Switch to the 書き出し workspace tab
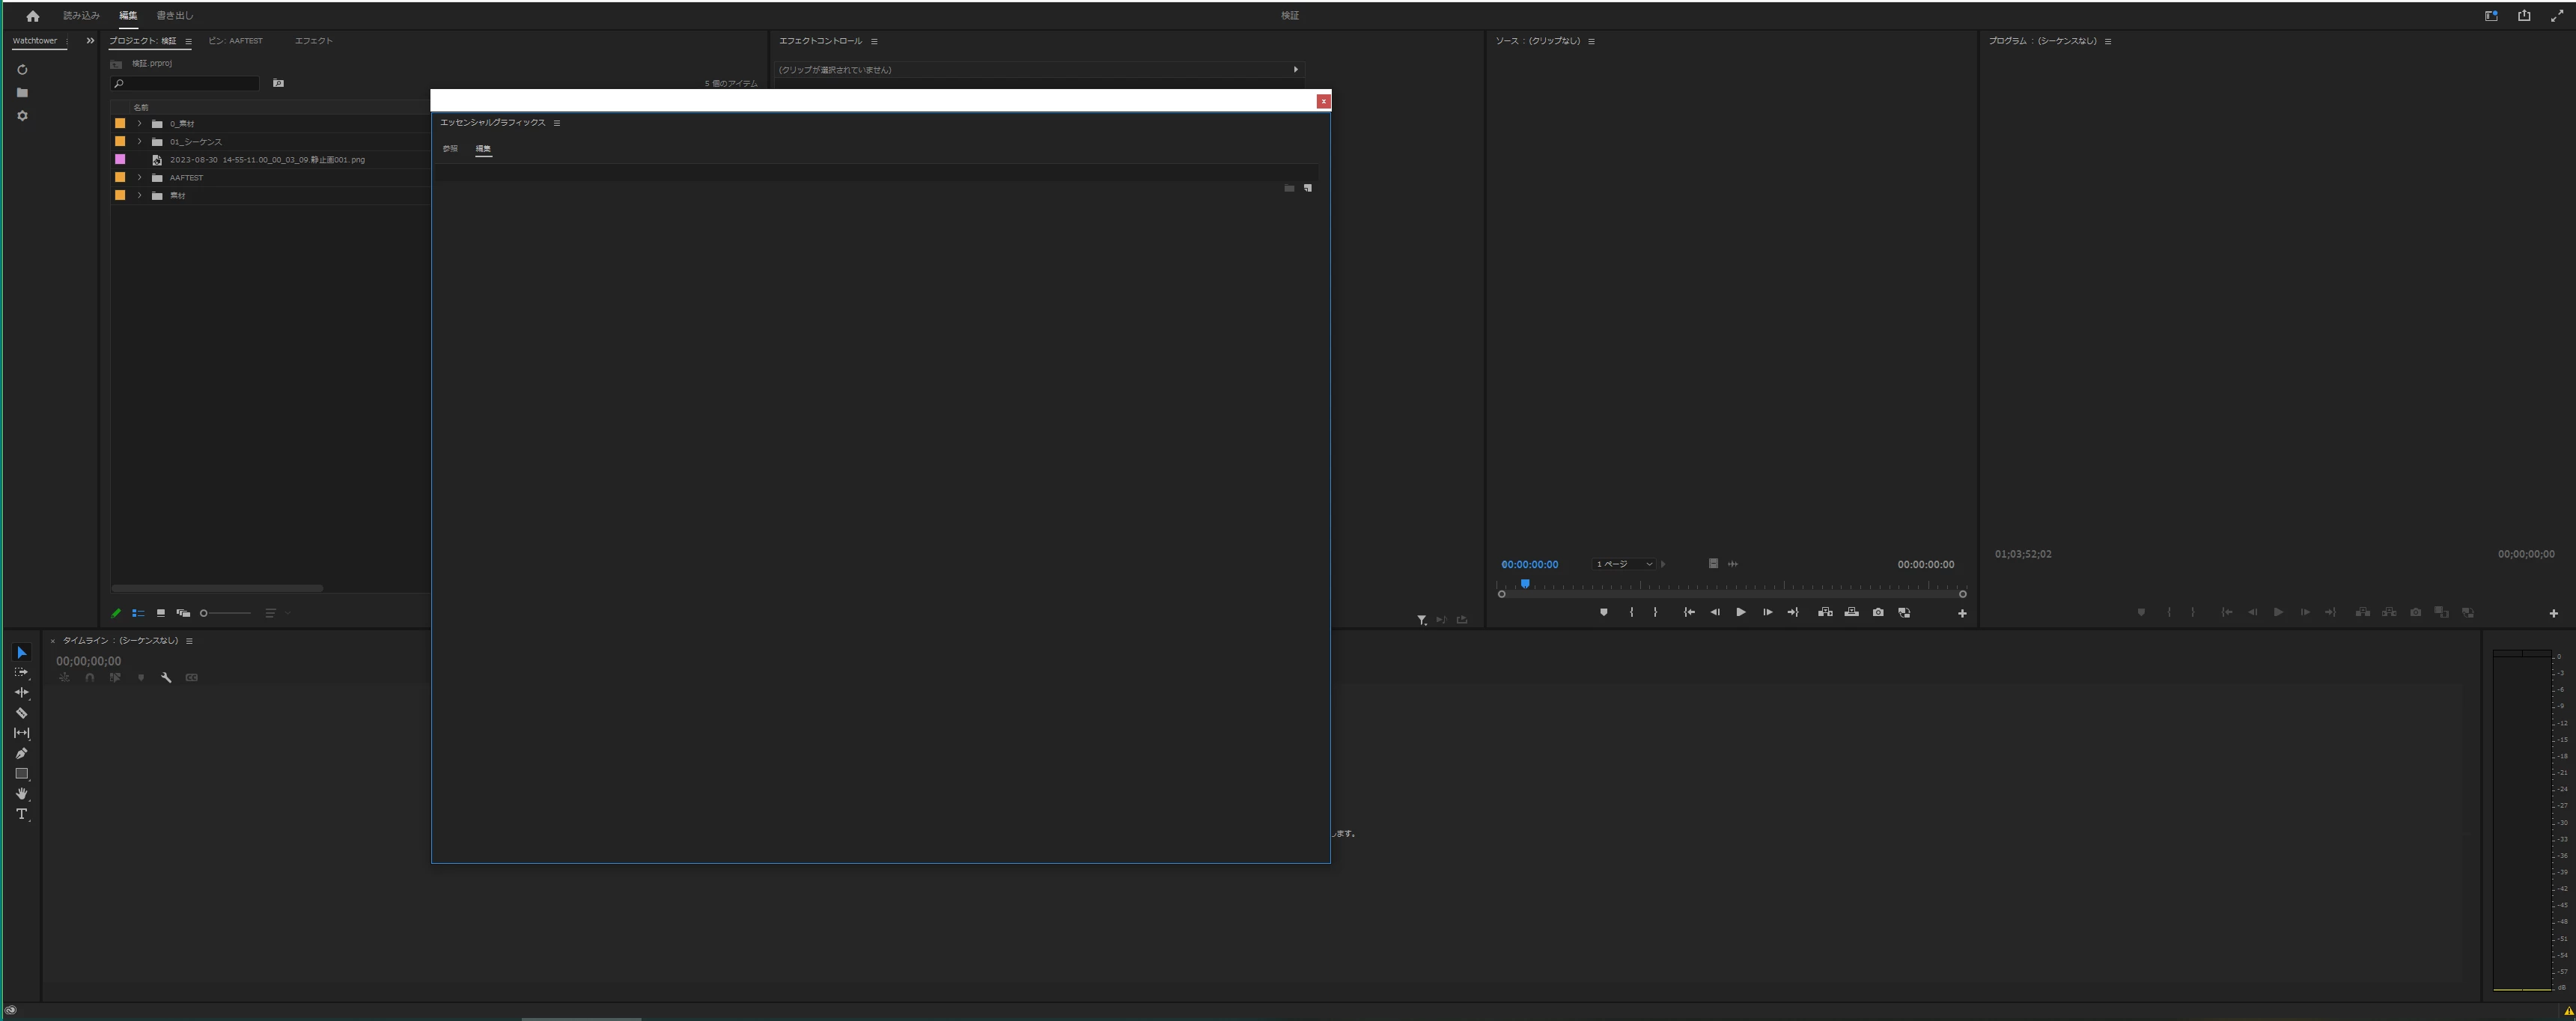Screen dimensions: 2576x1021 [175, 16]
